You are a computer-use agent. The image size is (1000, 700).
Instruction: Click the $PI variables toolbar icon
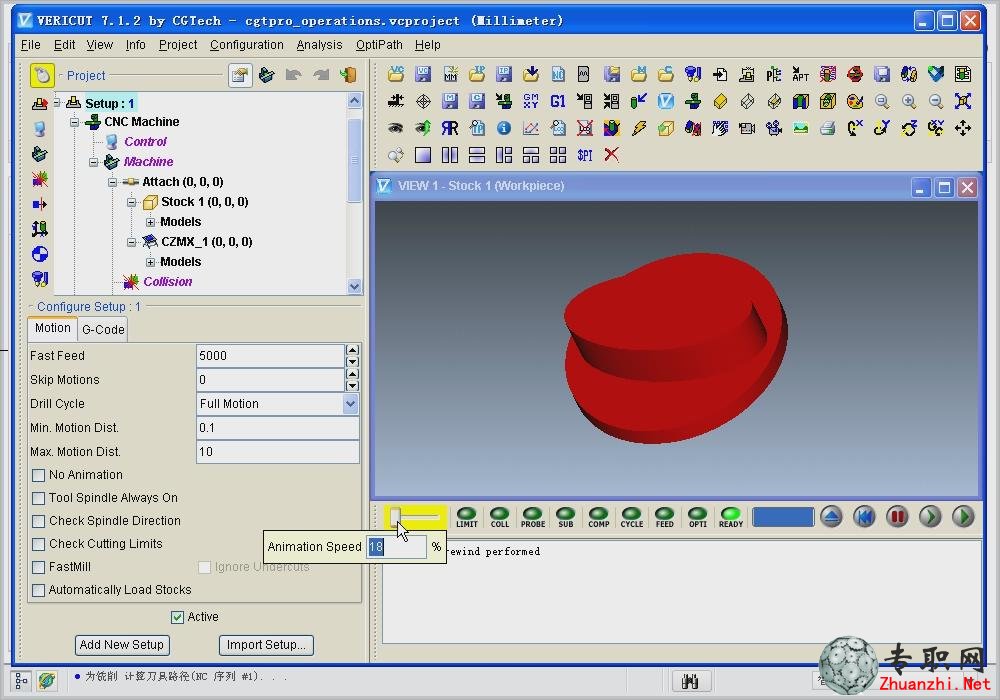[585, 154]
